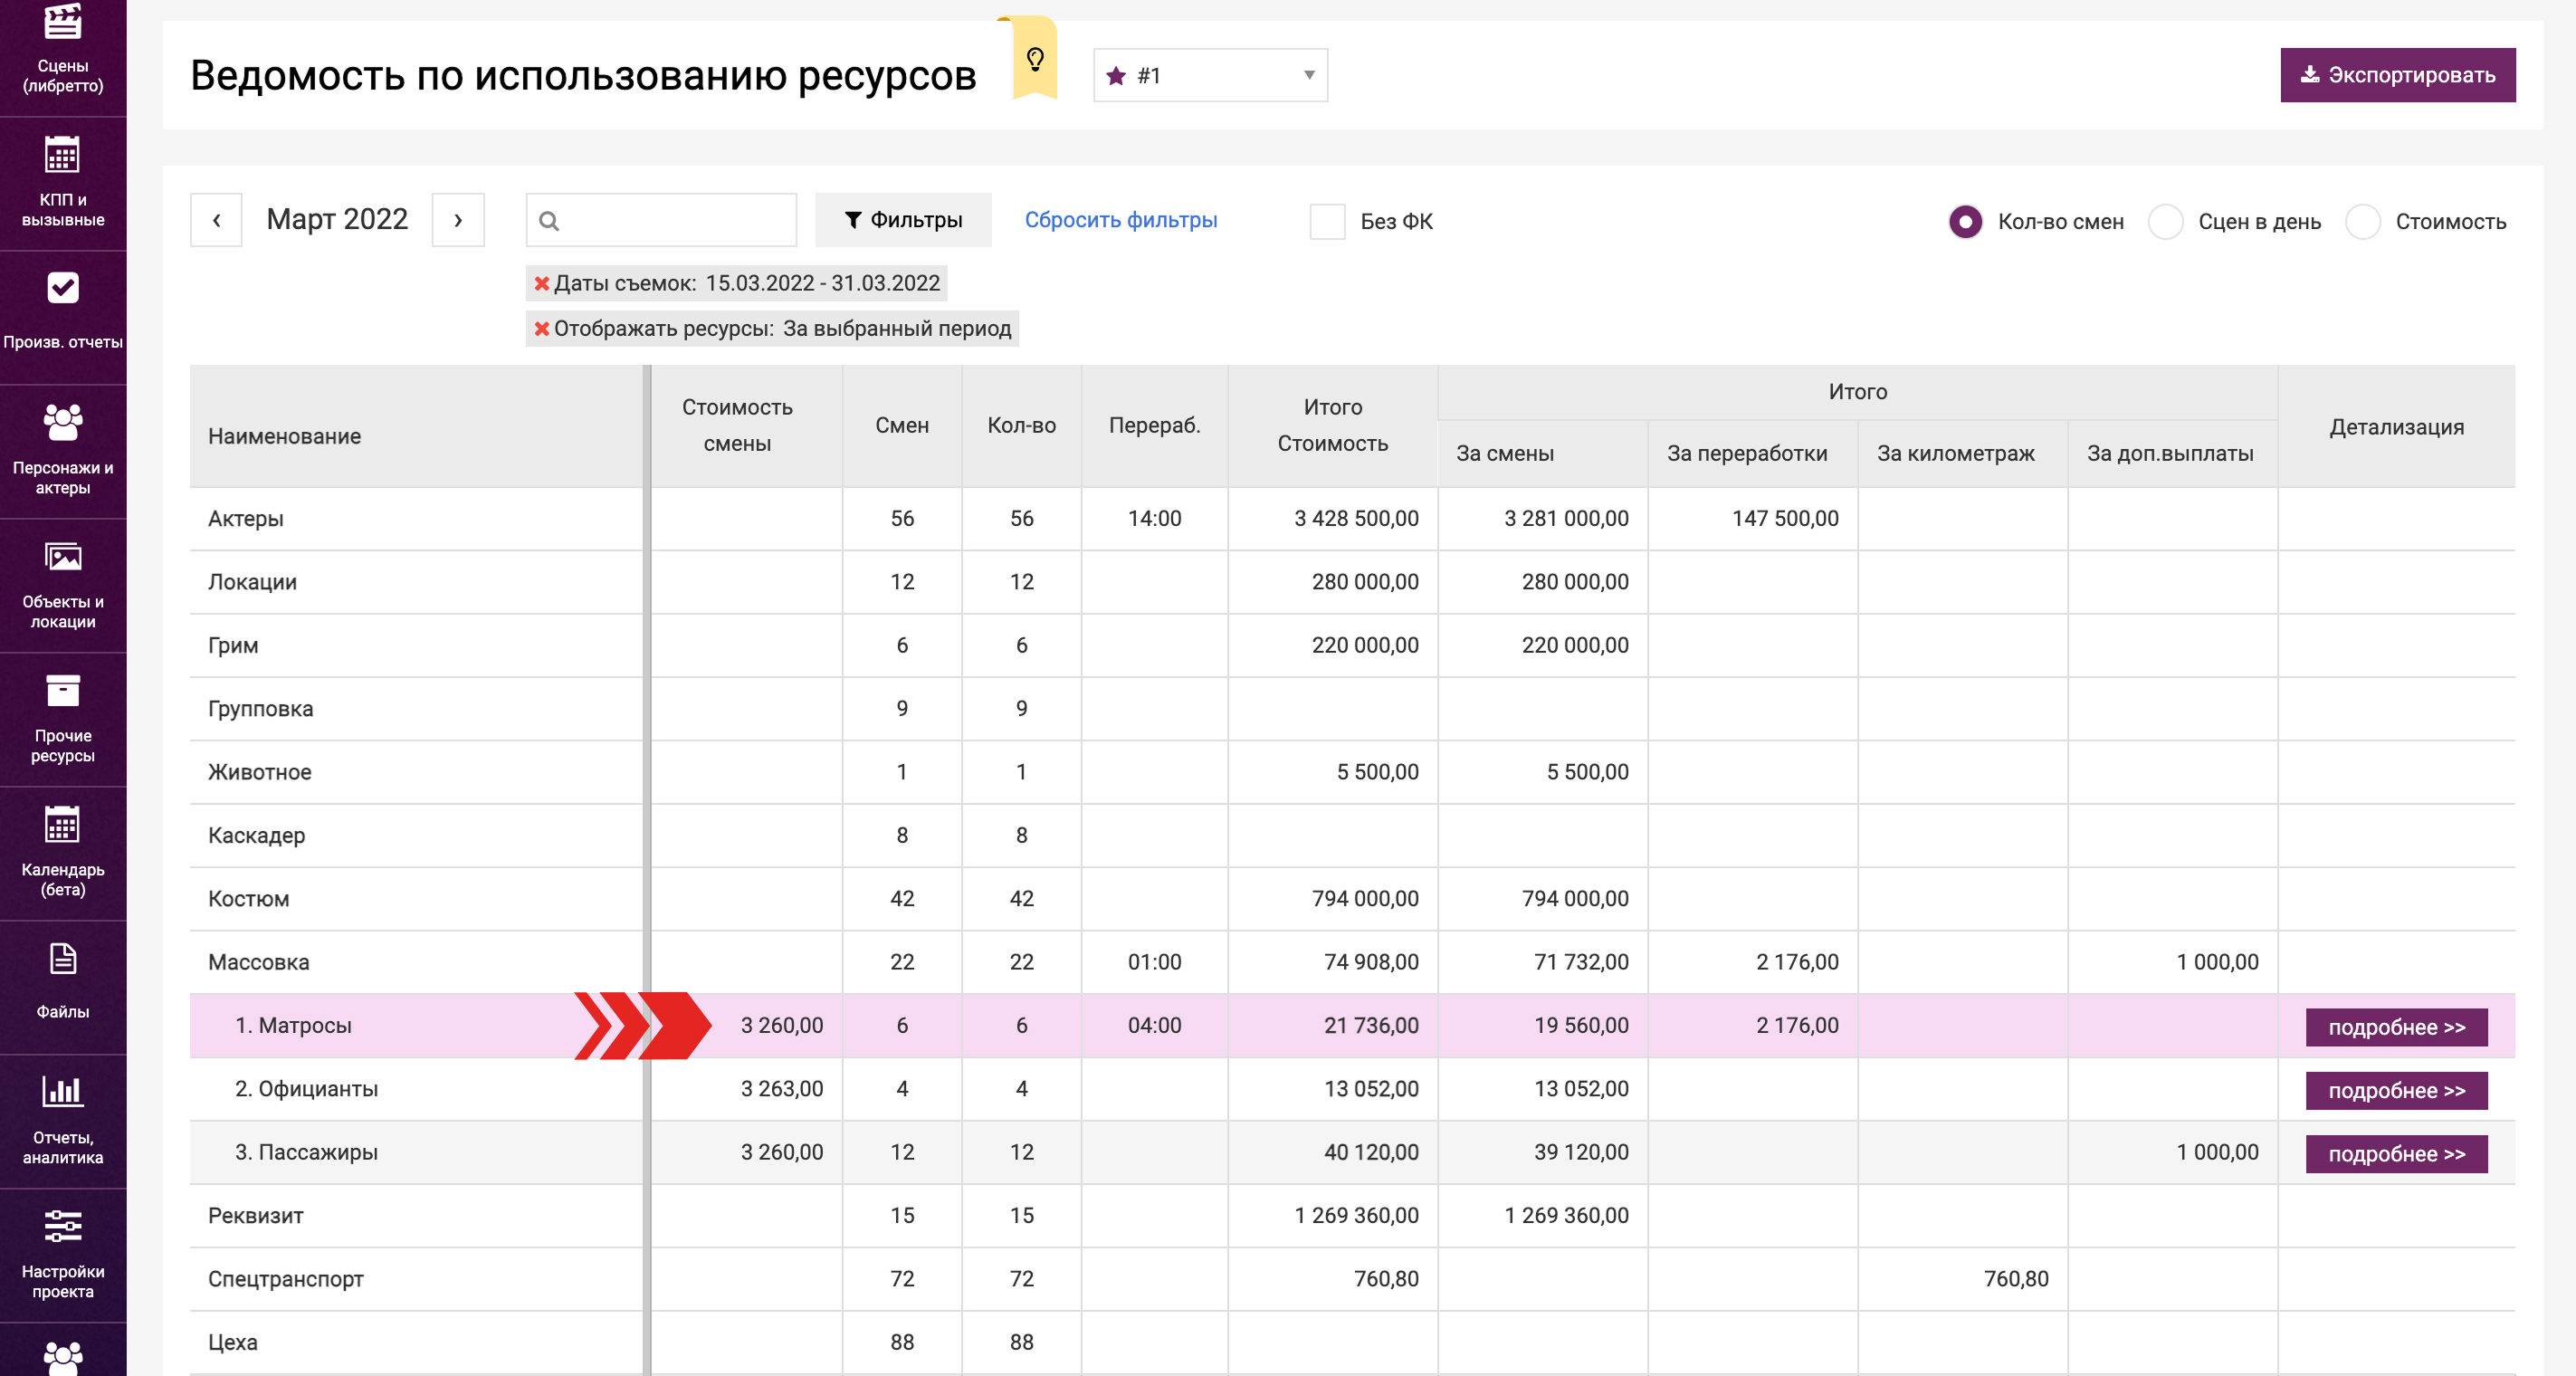This screenshot has height=1376, width=2576.
Task: Open Календарь (бета) sidebar section
Action: [63, 854]
